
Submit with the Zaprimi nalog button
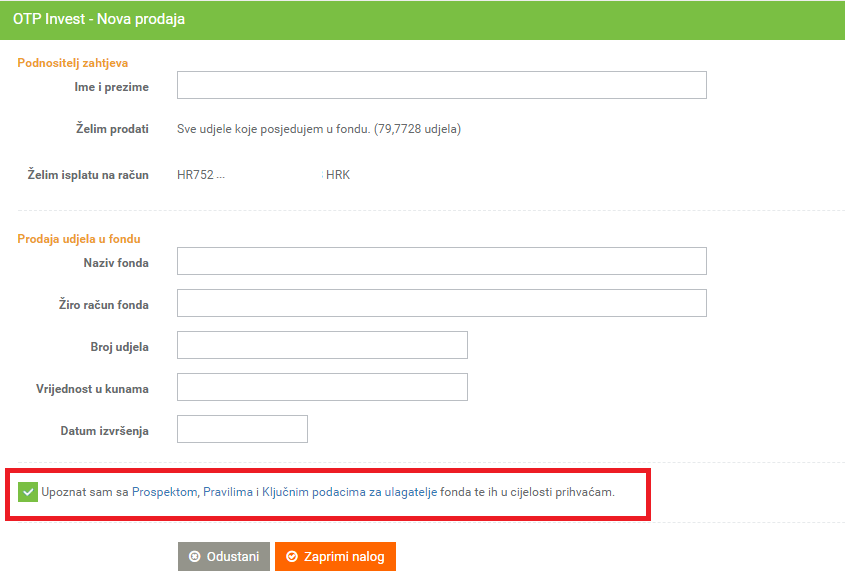pos(335,556)
